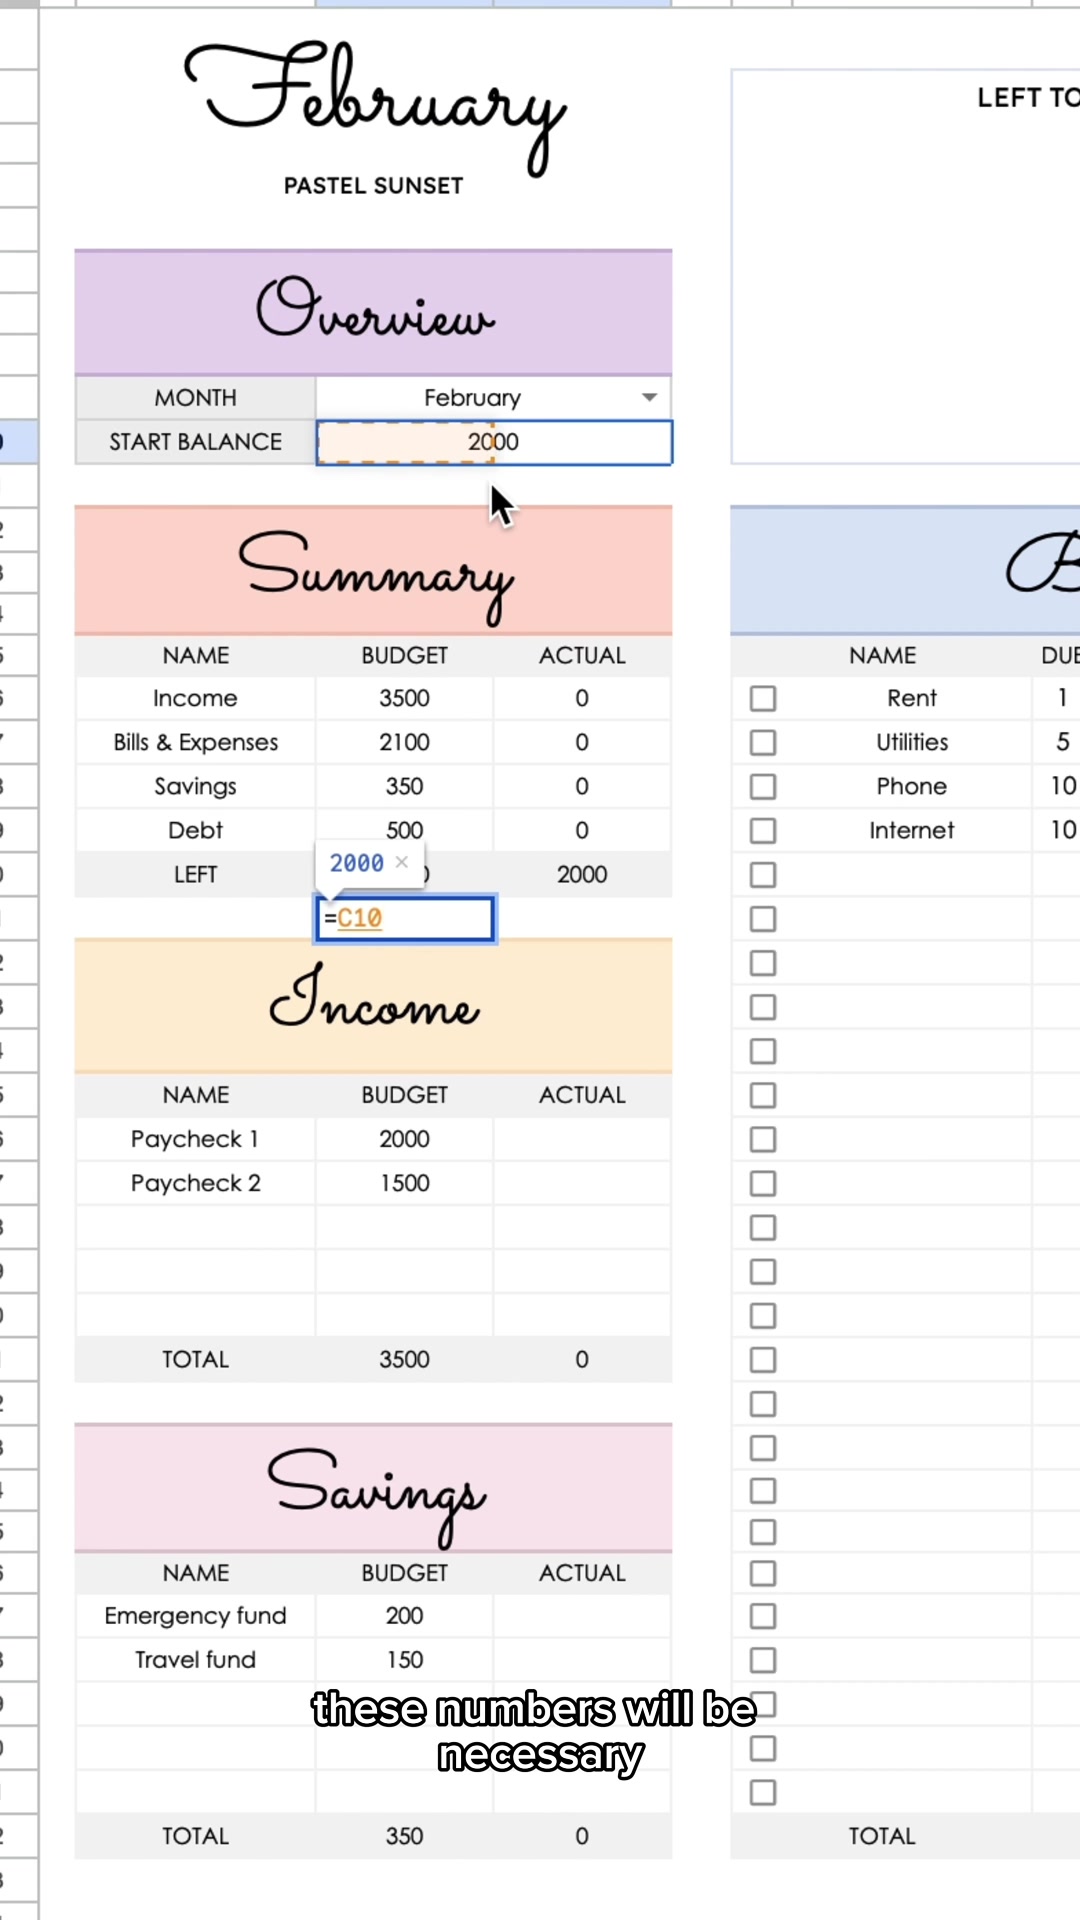Click the bills table TOTAL label
The width and height of the screenshot is (1080, 1920).
pos(882,1836)
